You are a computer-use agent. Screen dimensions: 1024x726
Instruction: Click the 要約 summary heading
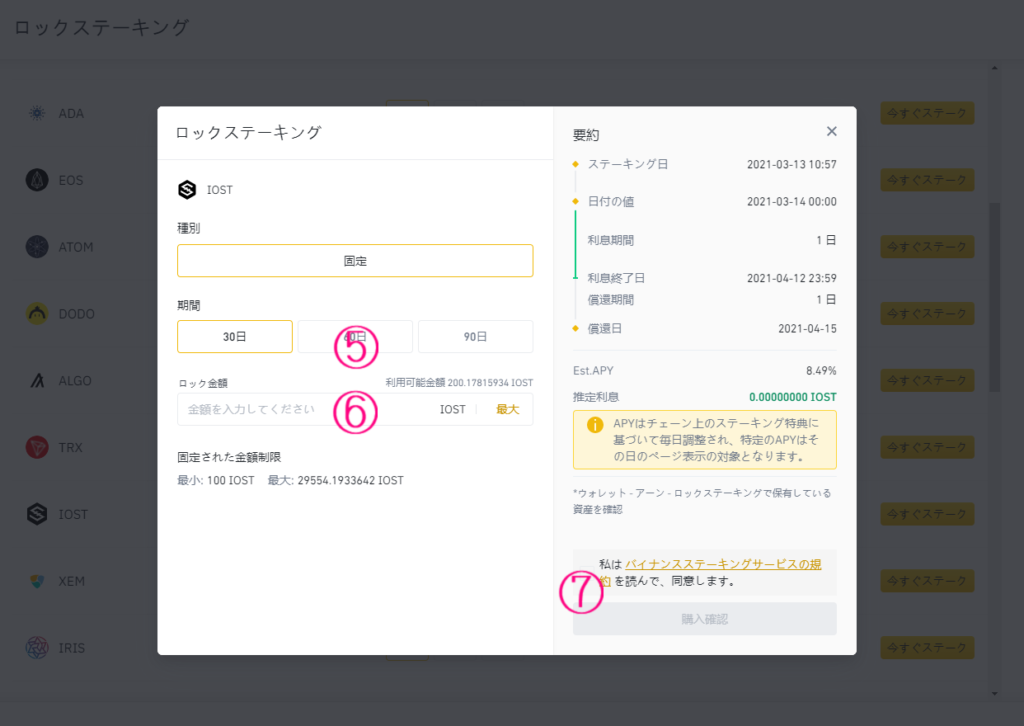pos(586,135)
